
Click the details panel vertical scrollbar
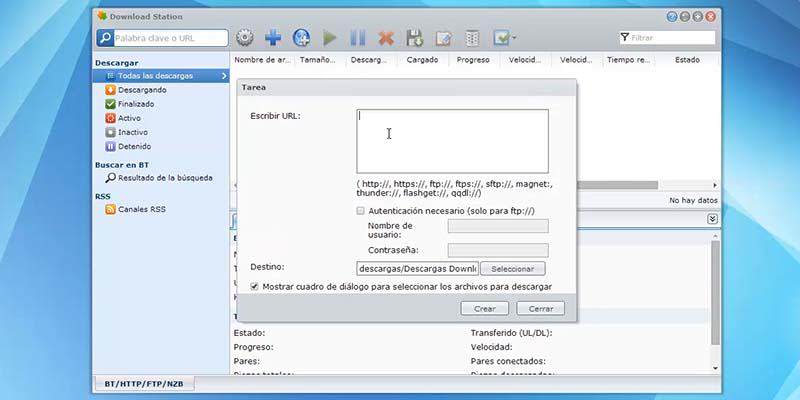click(x=715, y=293)
